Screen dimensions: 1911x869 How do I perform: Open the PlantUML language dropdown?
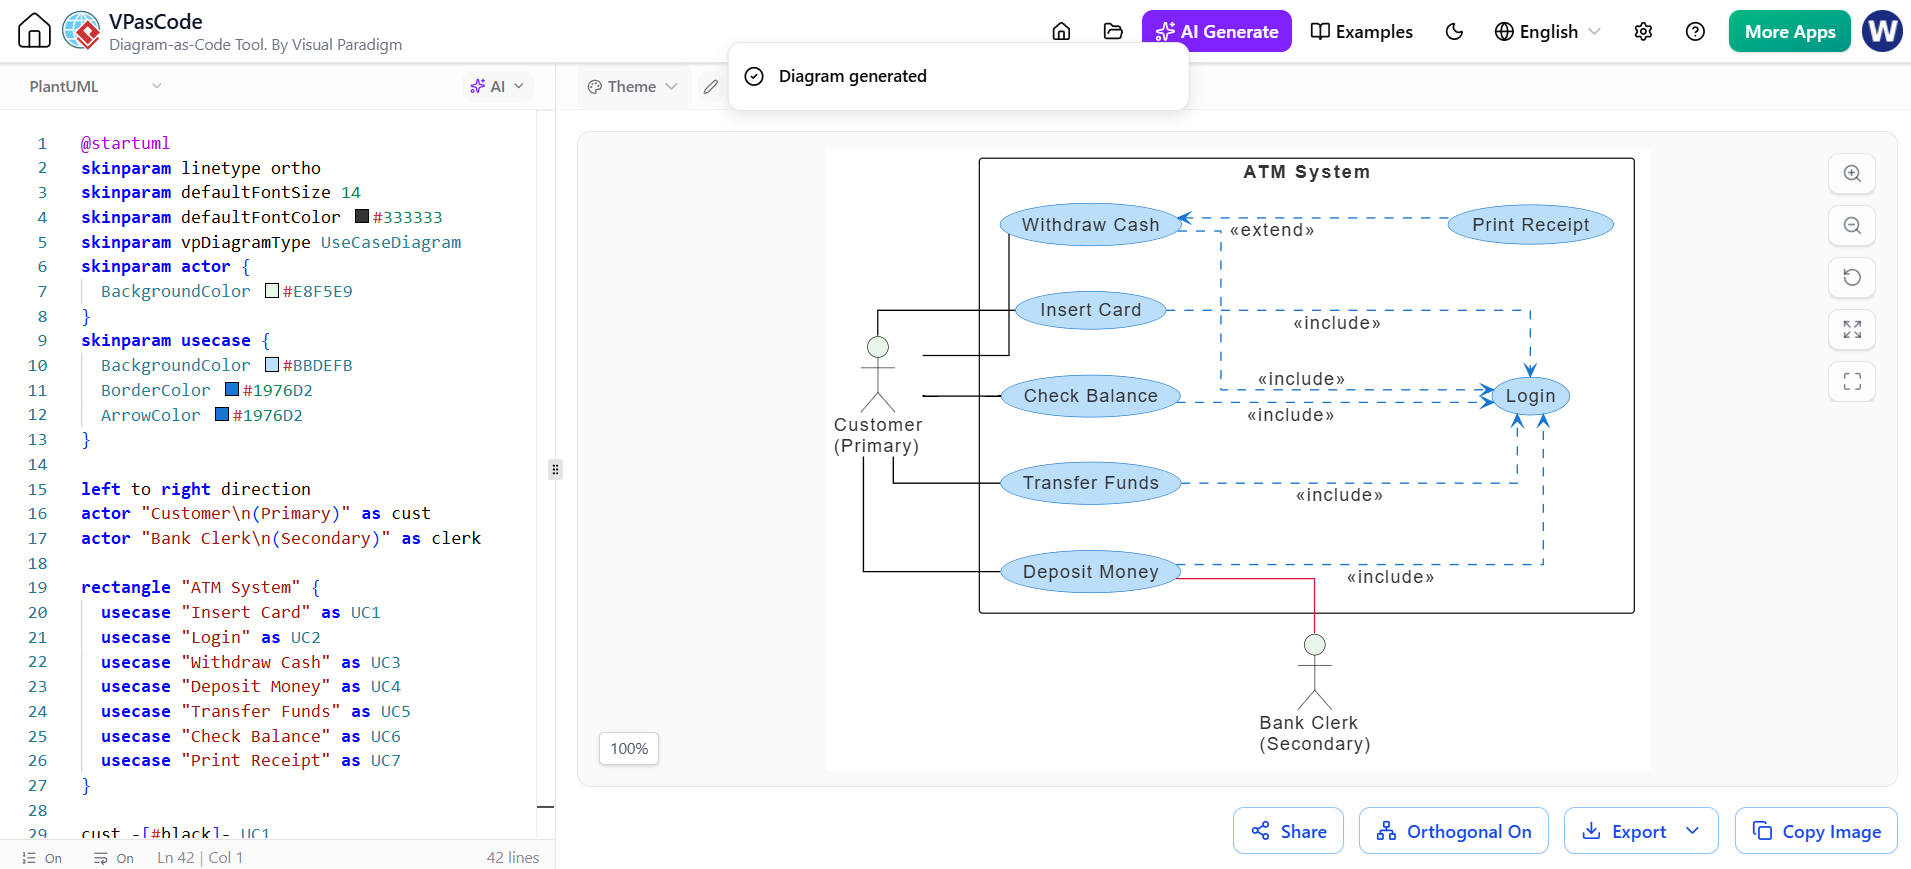[x=95, y=86]
